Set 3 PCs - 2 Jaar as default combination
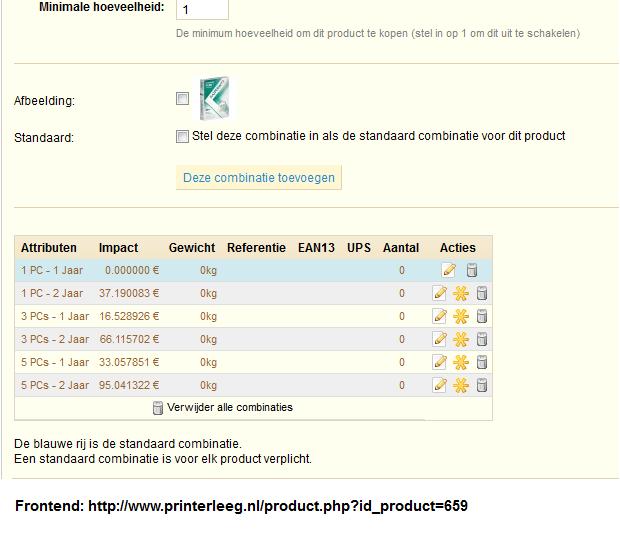 461,339
